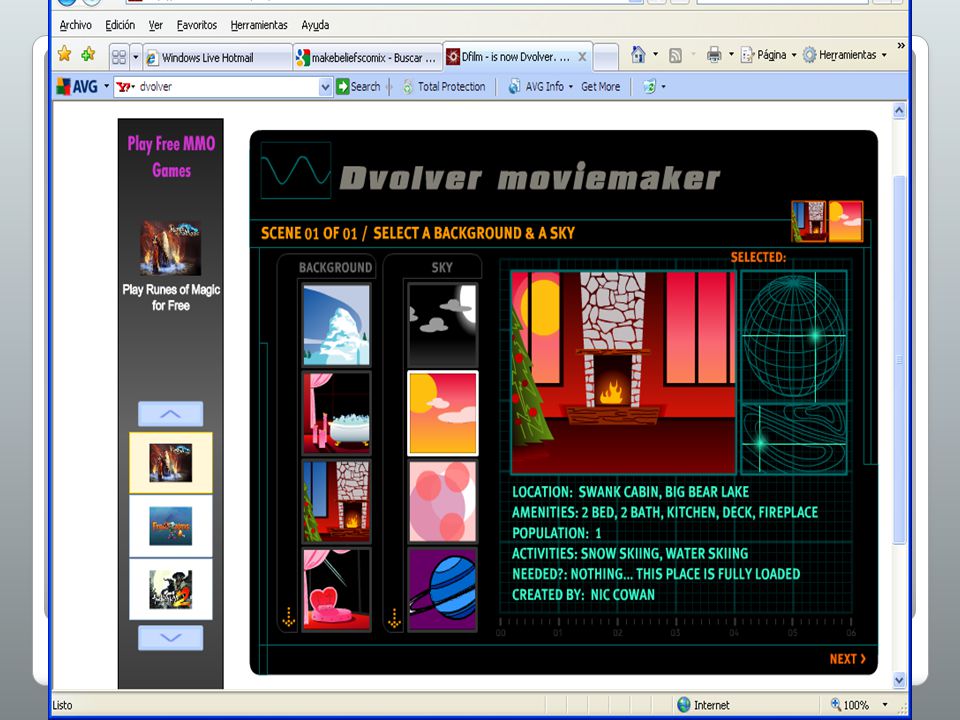Click the Runes of Magic ad image
960x720 pixels.
pos(170,248)
